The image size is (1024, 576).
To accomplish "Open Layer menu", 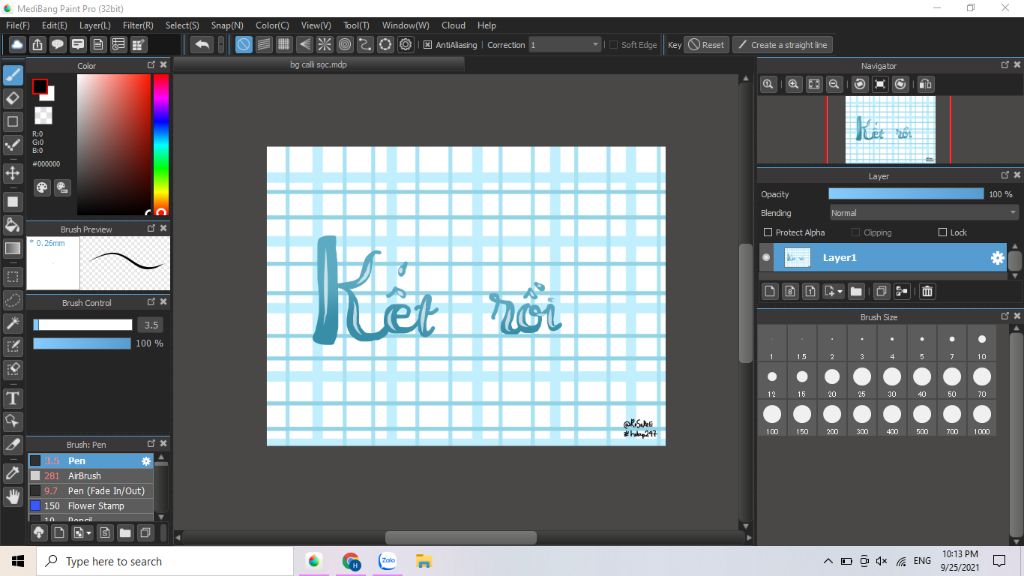I will [95, 25].
